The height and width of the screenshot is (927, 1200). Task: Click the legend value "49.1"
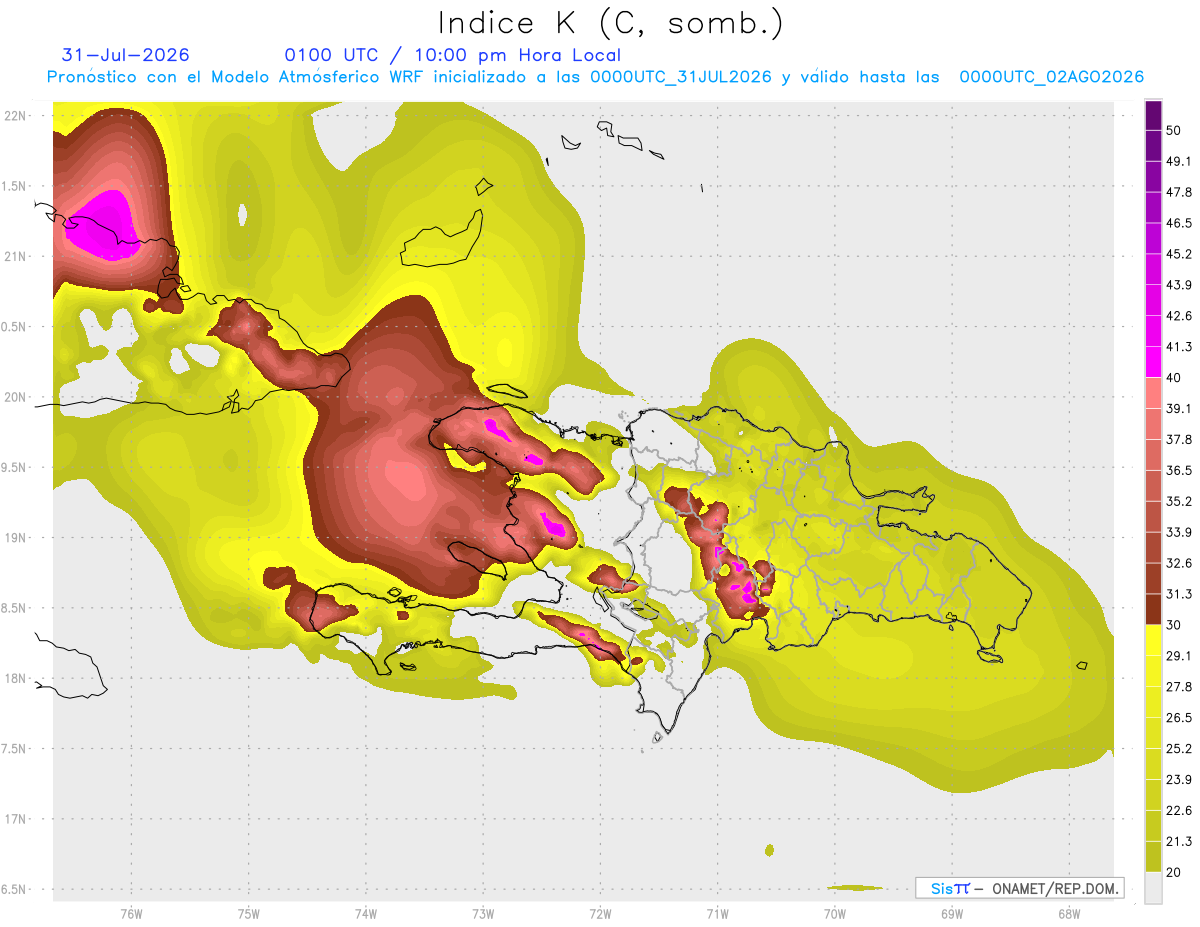point(1179,162)
